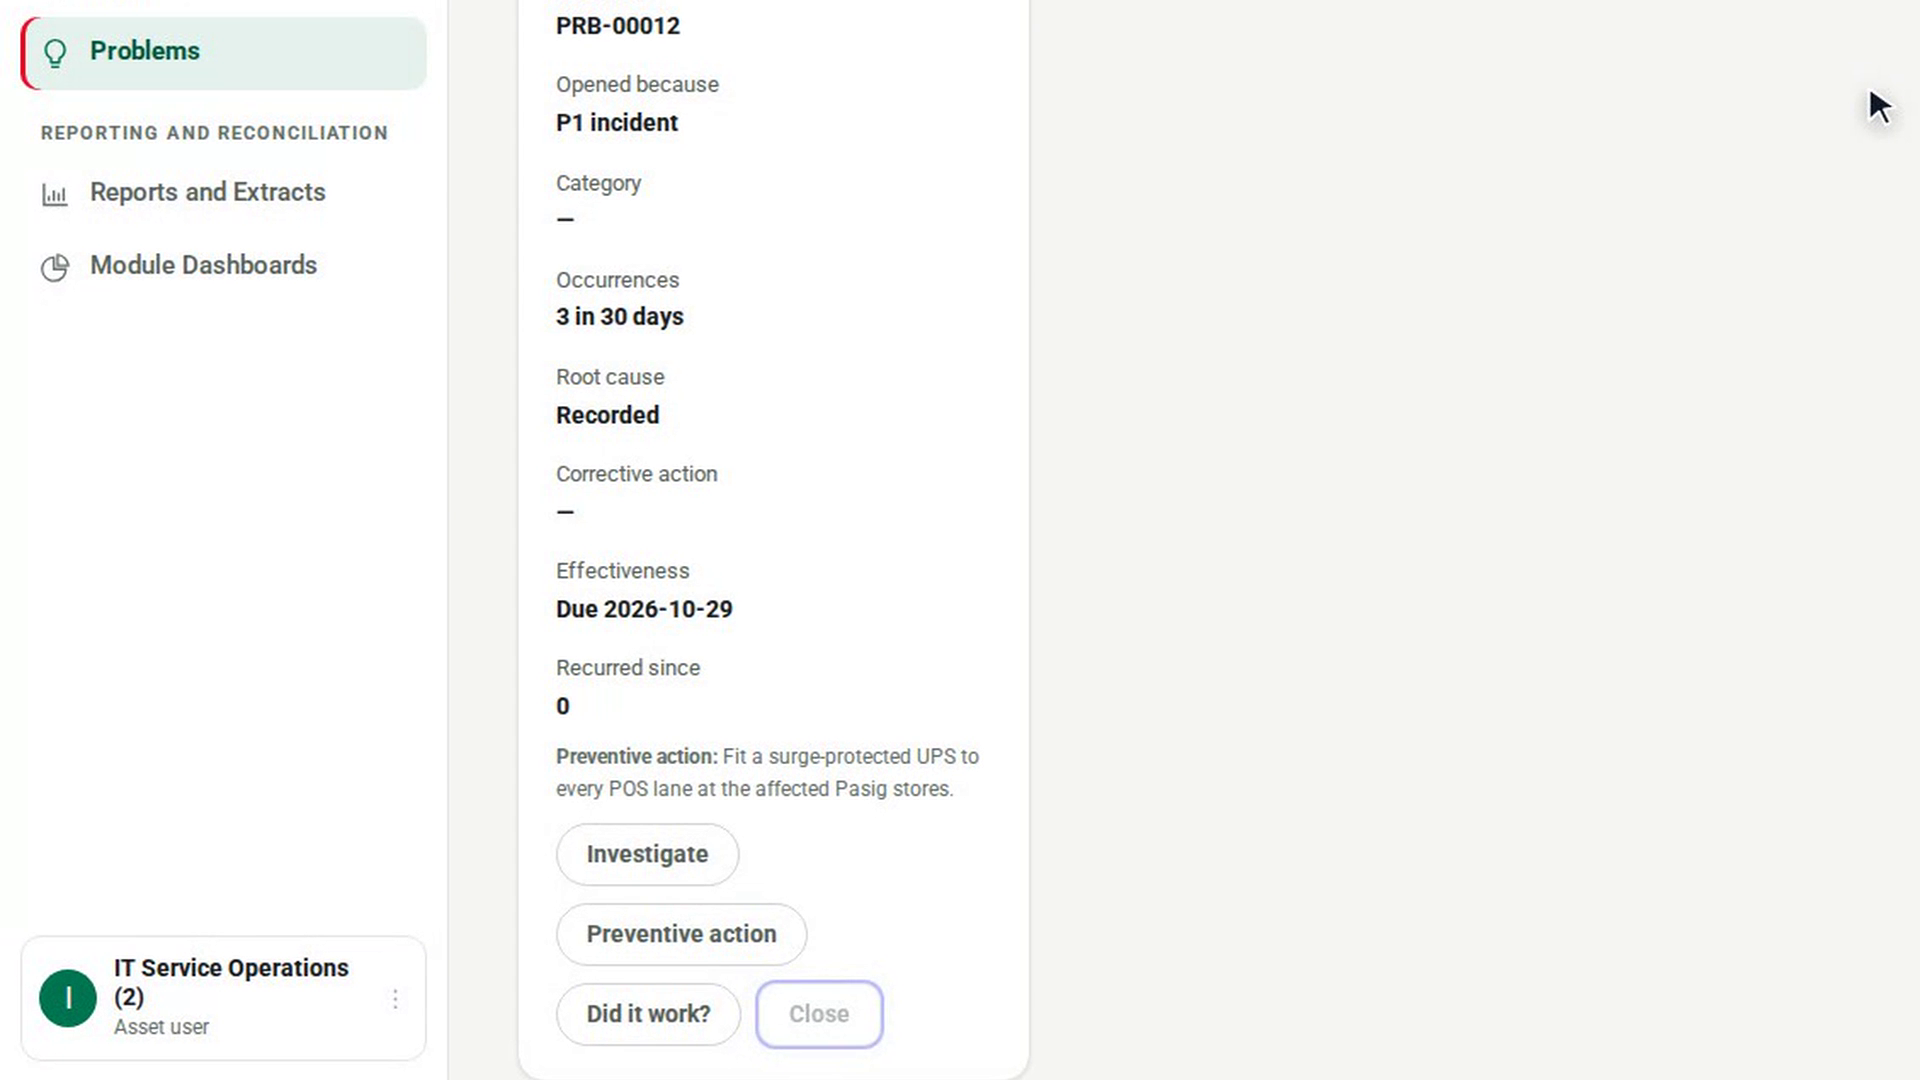Click the Asset user role label
The width and height of the screenshot is (1920, 1080).
[161, 1027]
